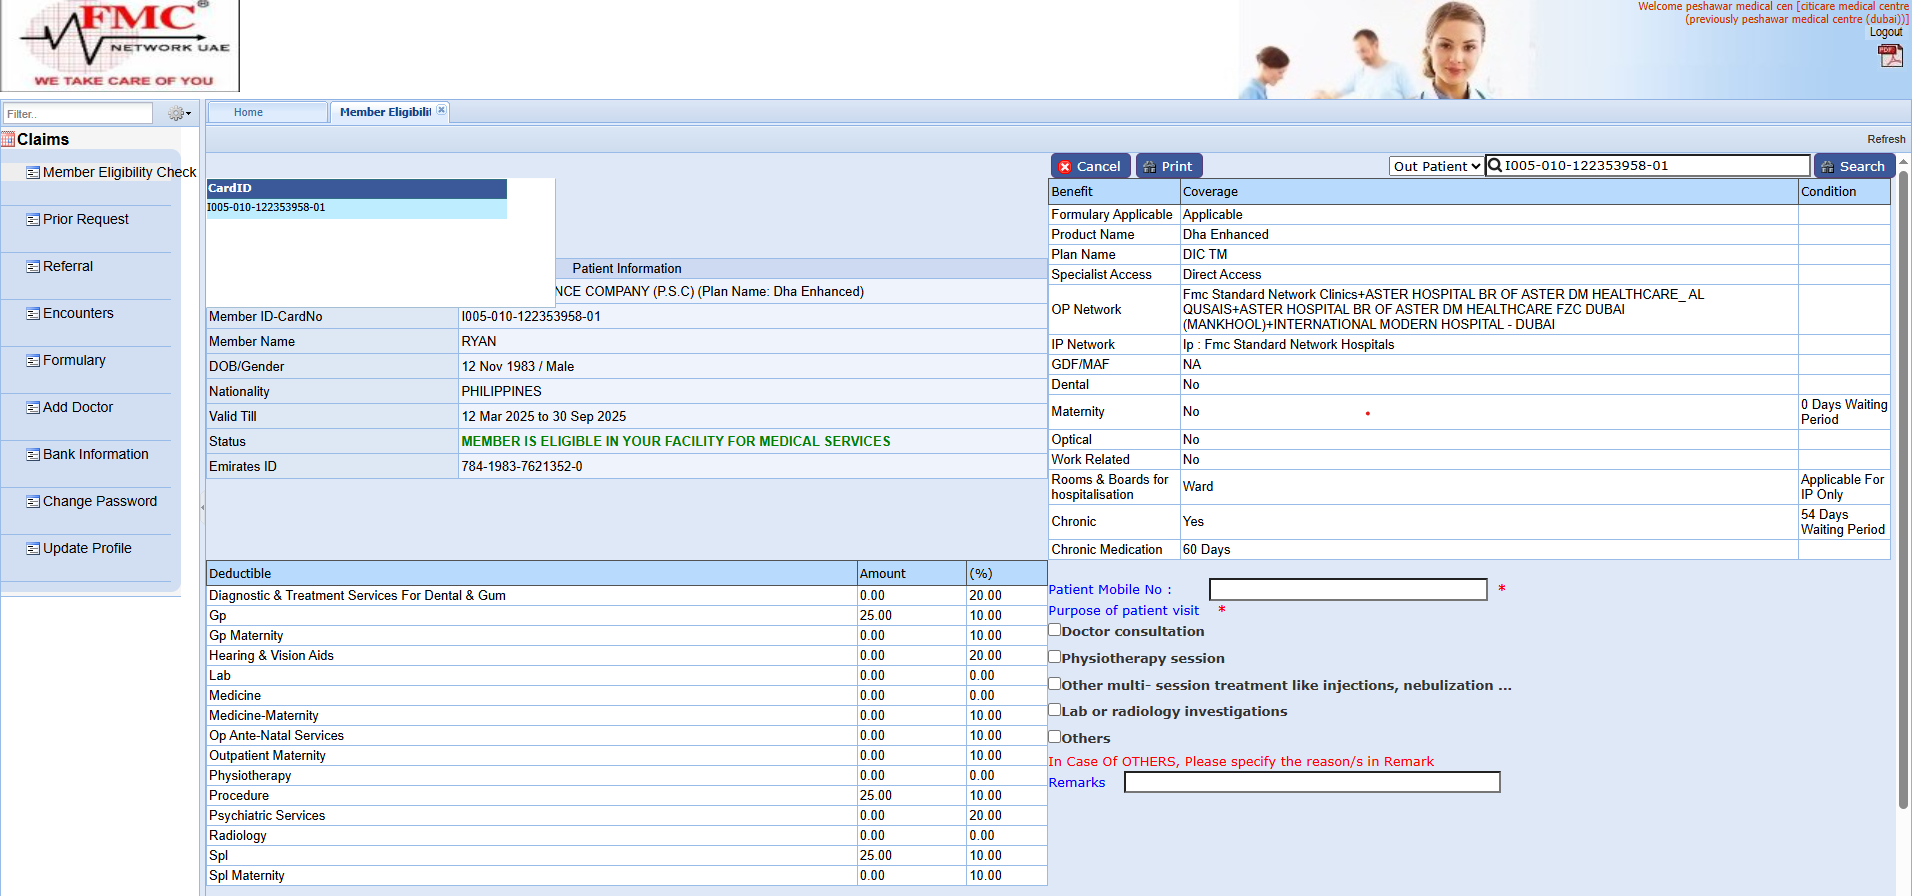This screenshot has width=1912, height=896.
Task: Open the gear settings icon beside Filter
Action: pyautogui.click(x=178, y=114)
